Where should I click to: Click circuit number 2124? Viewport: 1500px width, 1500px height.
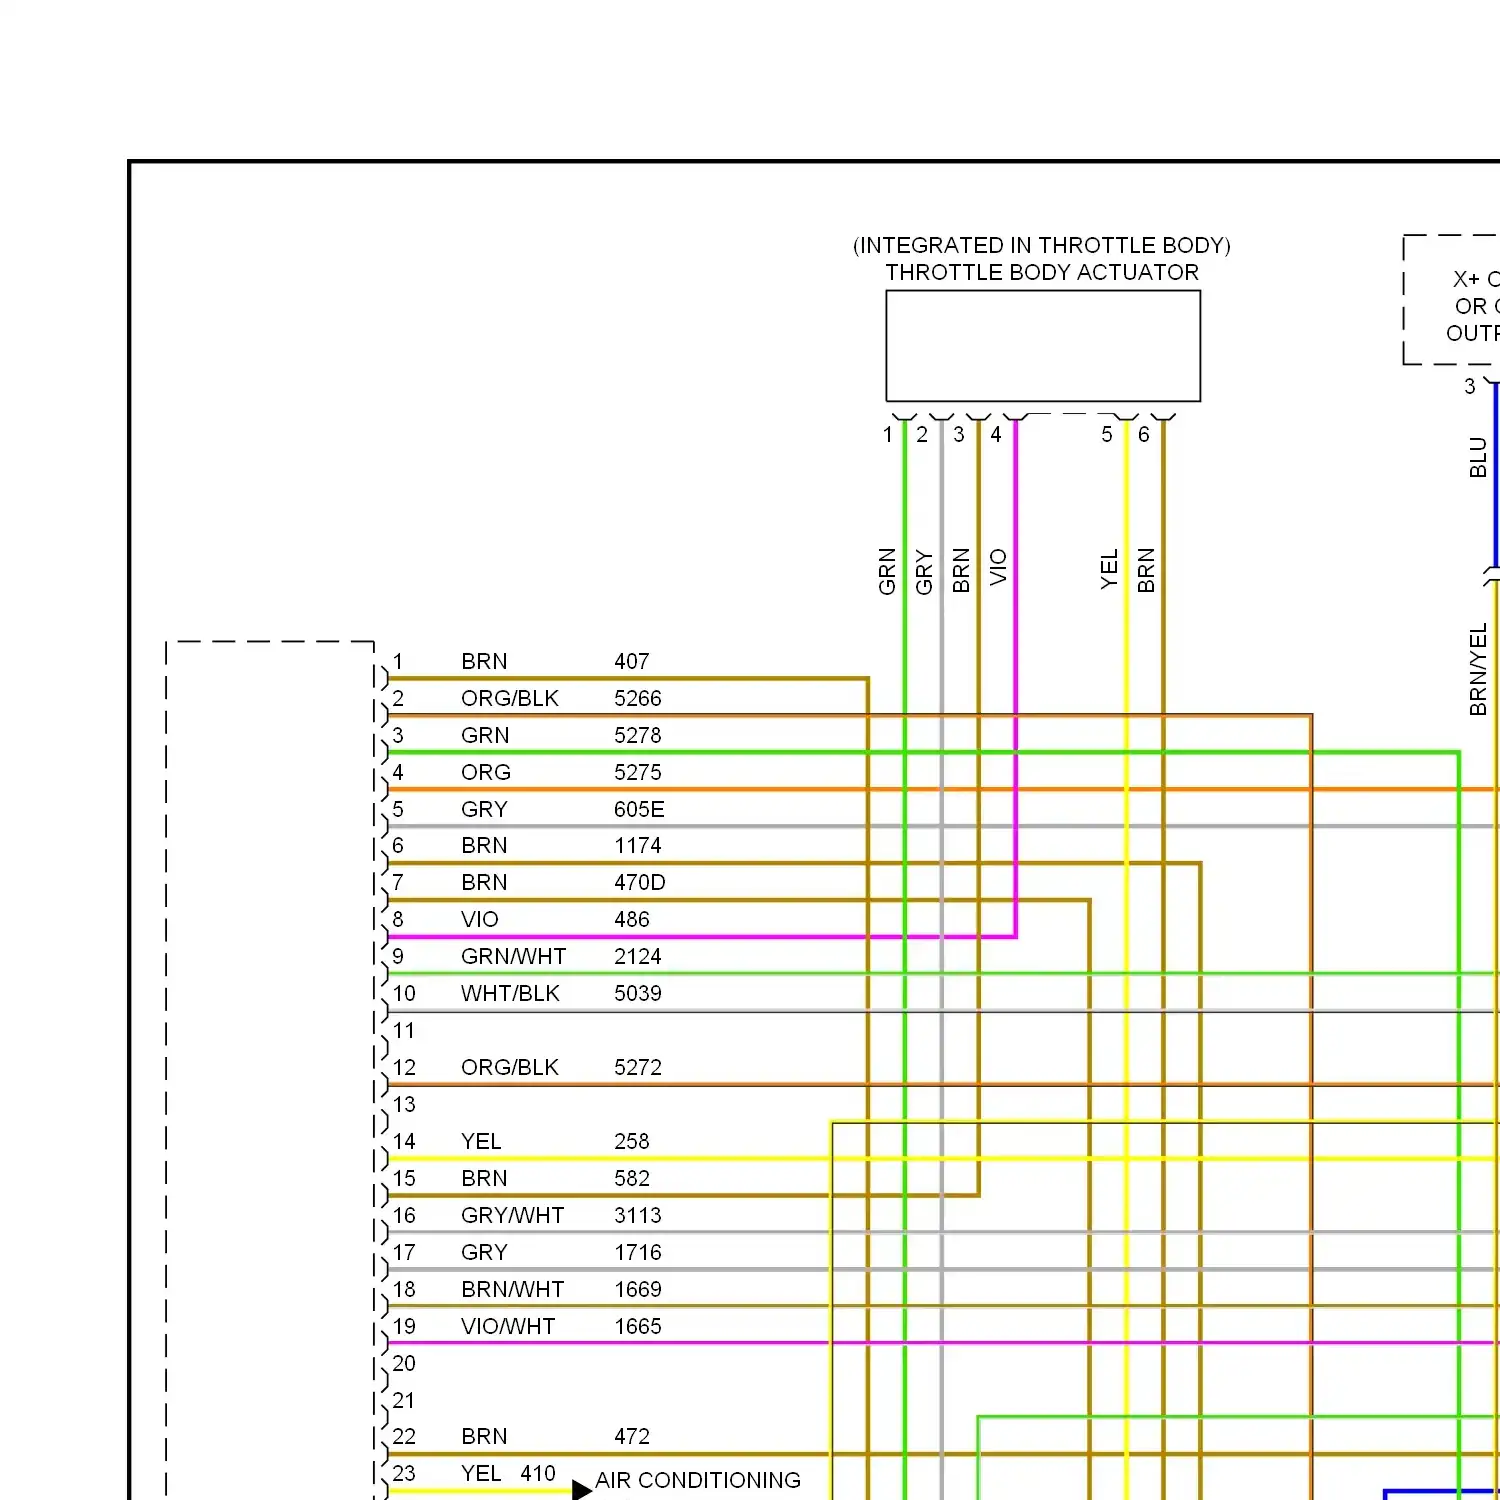click(638, 957)
